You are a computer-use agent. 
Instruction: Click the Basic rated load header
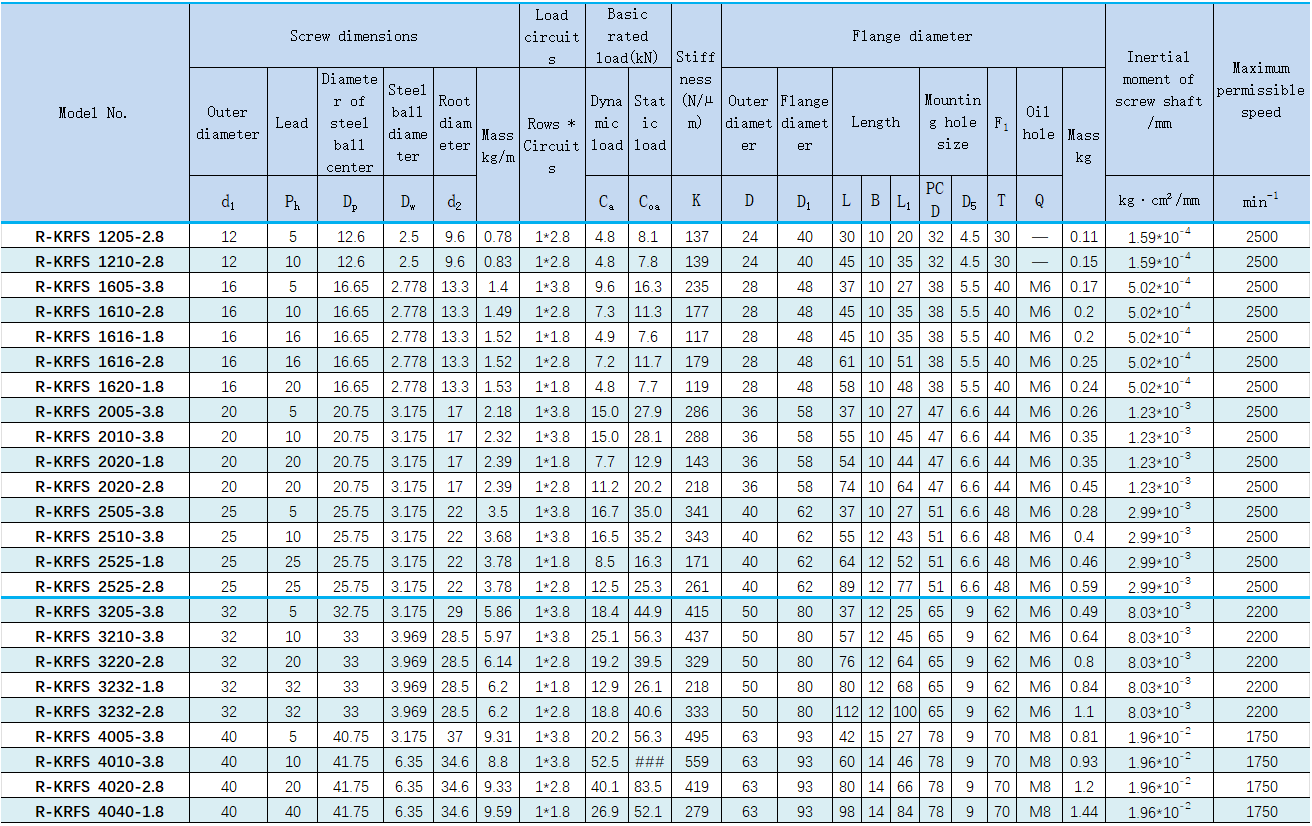627,36
